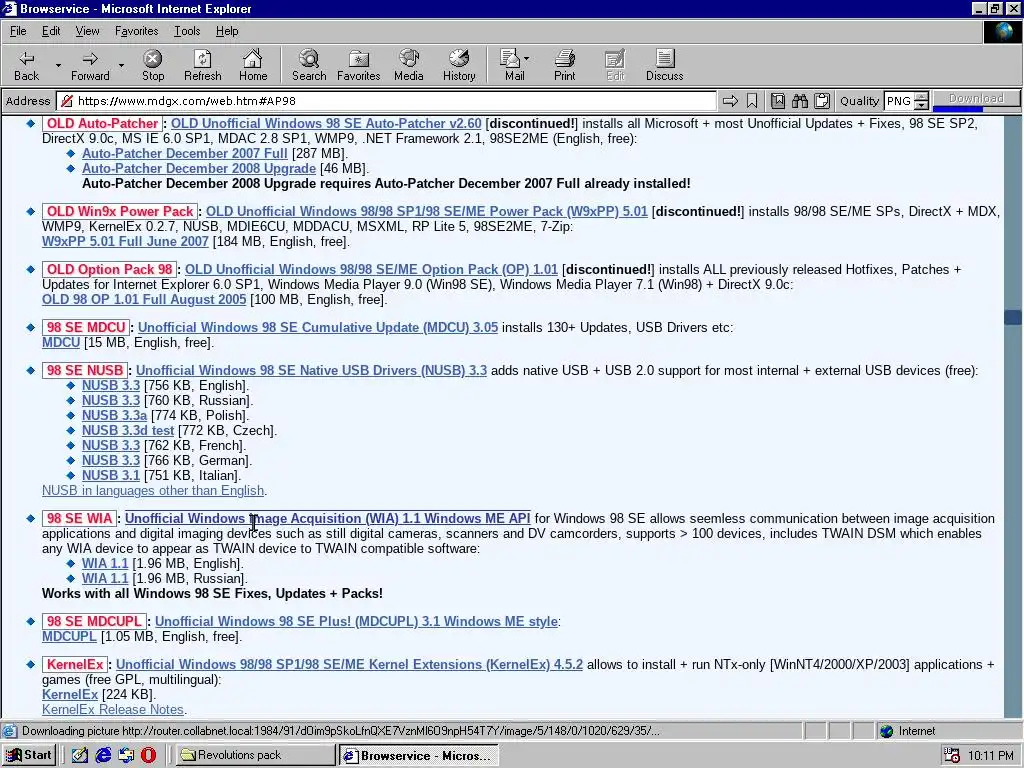Refresh the current page
The image size is (1024, 768).
(202, 66)
